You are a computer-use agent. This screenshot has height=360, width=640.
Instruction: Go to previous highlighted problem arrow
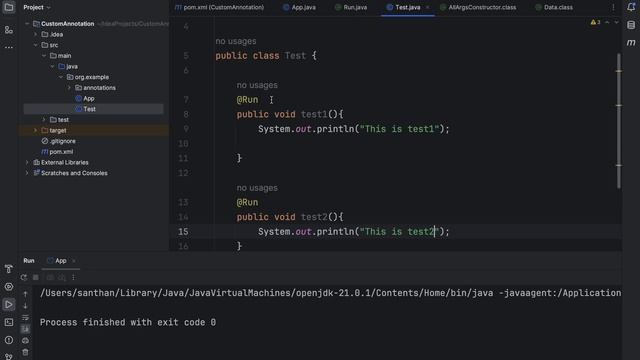coord(607,22)
